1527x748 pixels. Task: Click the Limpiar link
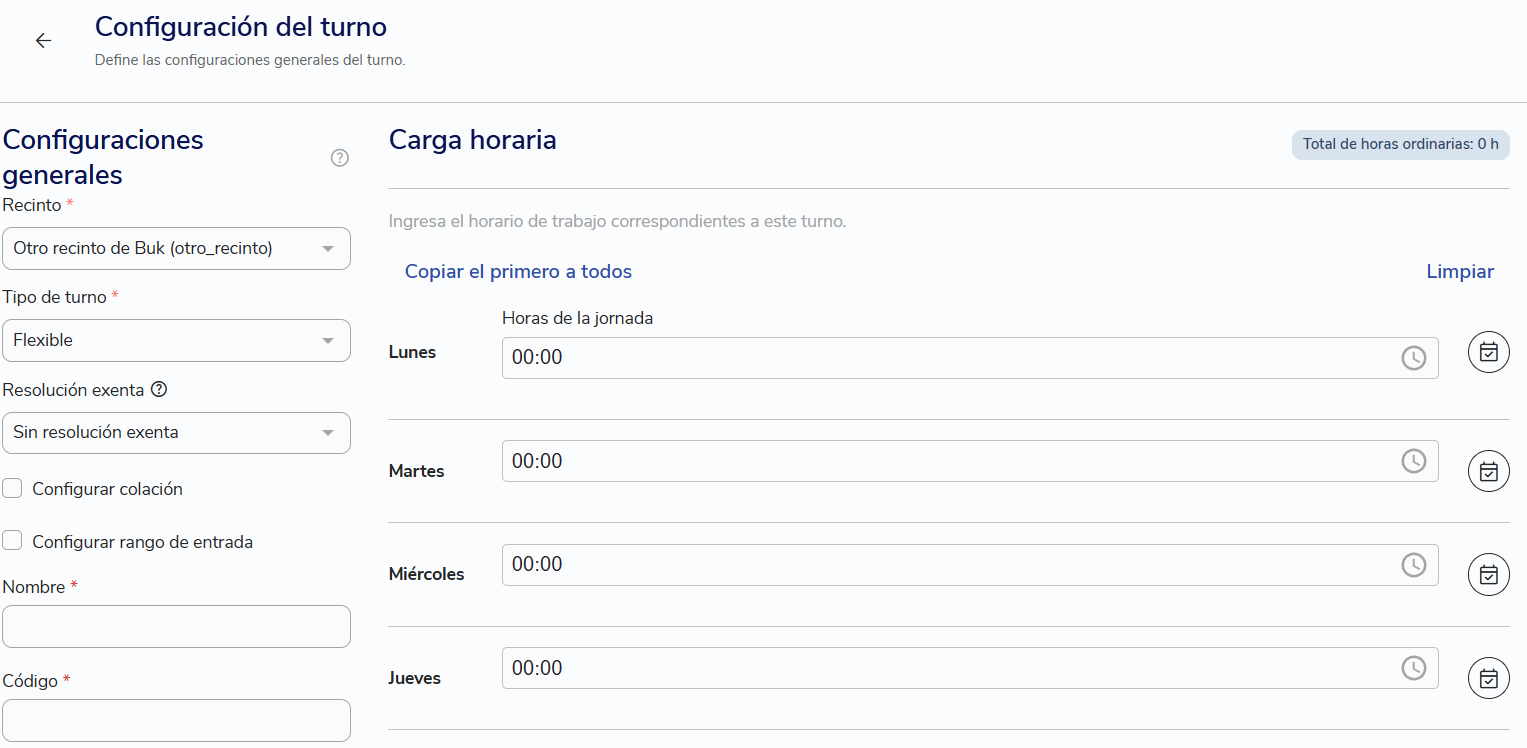click(x=1460, y=272)
